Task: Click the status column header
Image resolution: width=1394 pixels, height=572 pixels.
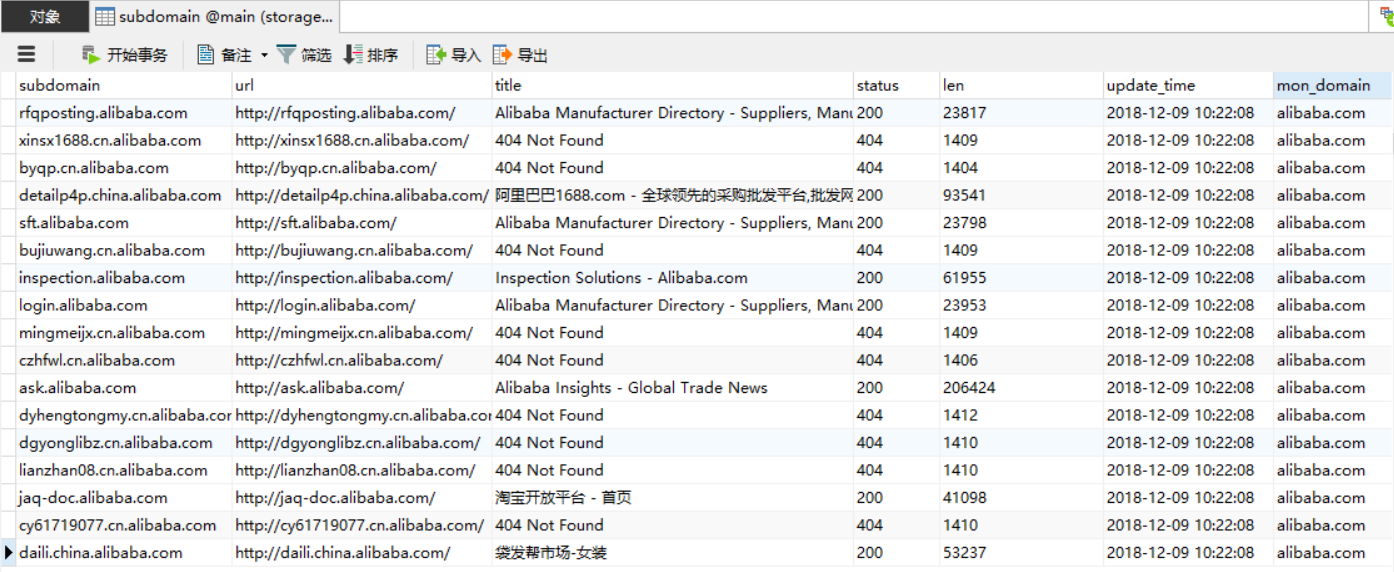Action: click(877, 86)
